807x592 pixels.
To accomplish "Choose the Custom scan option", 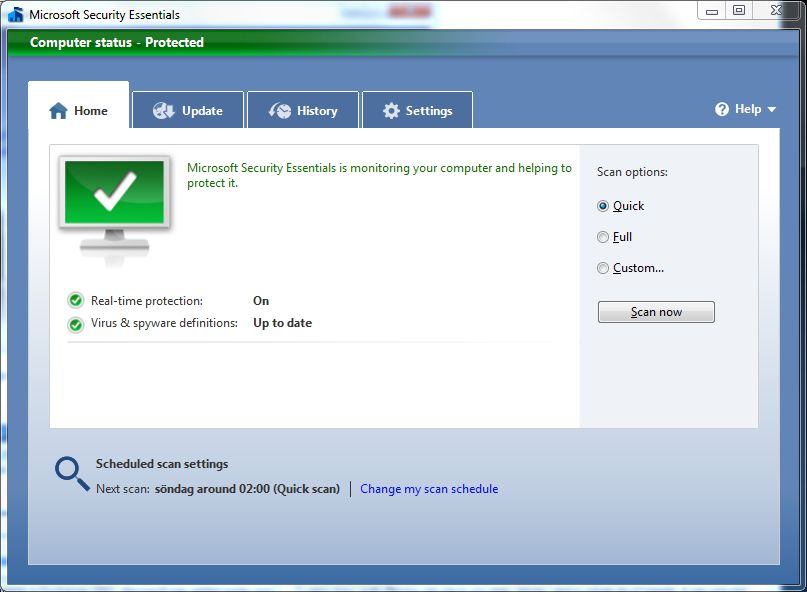I will (x=603, y=268).
